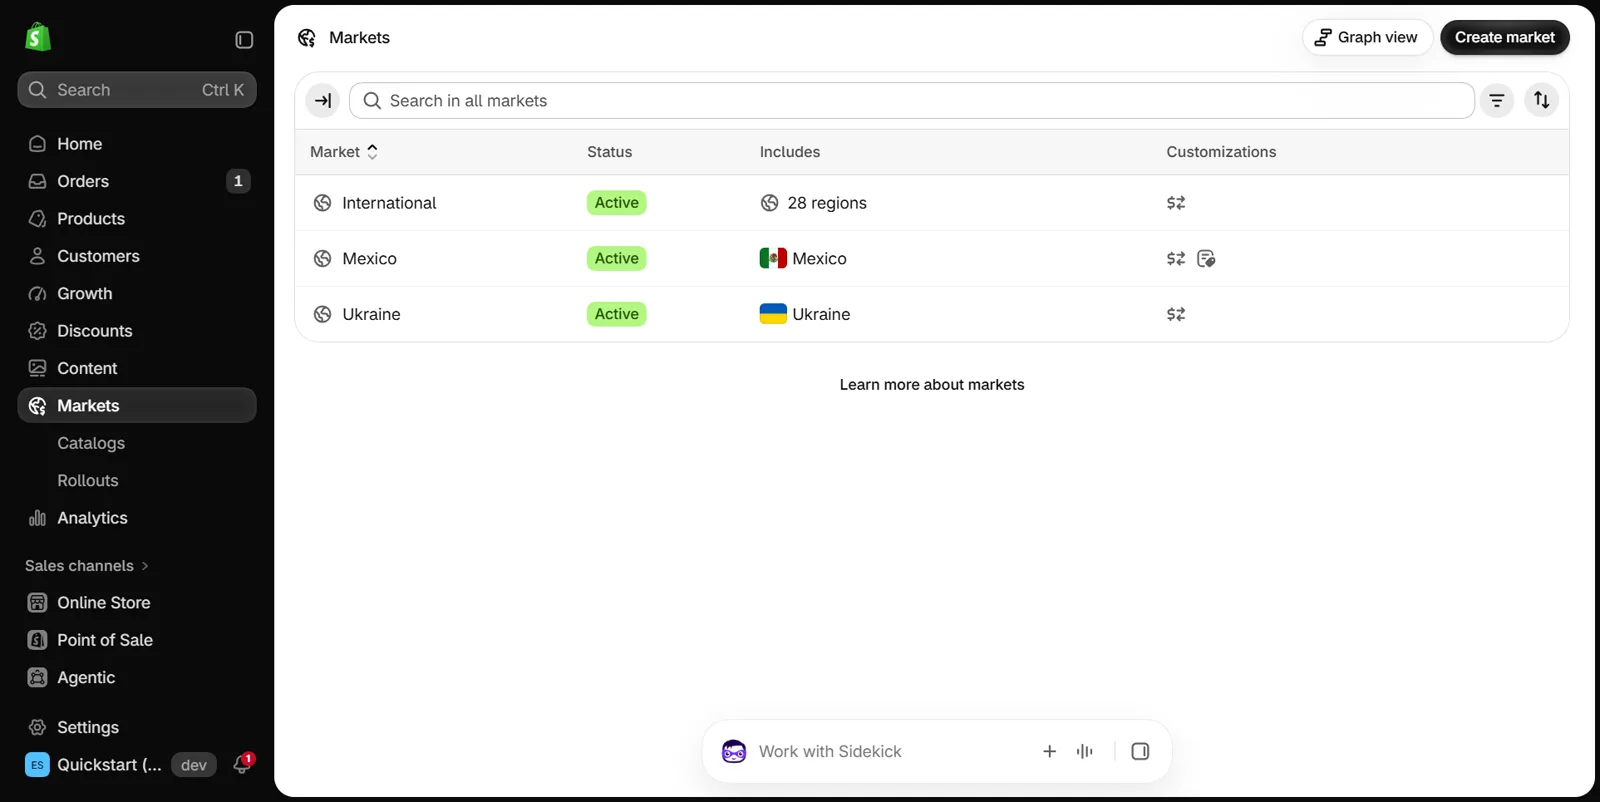The height and width of the screenshot is (802, 1600).
Task: Add attachment with Sidekick plus icon
Action: [1049, 752]
